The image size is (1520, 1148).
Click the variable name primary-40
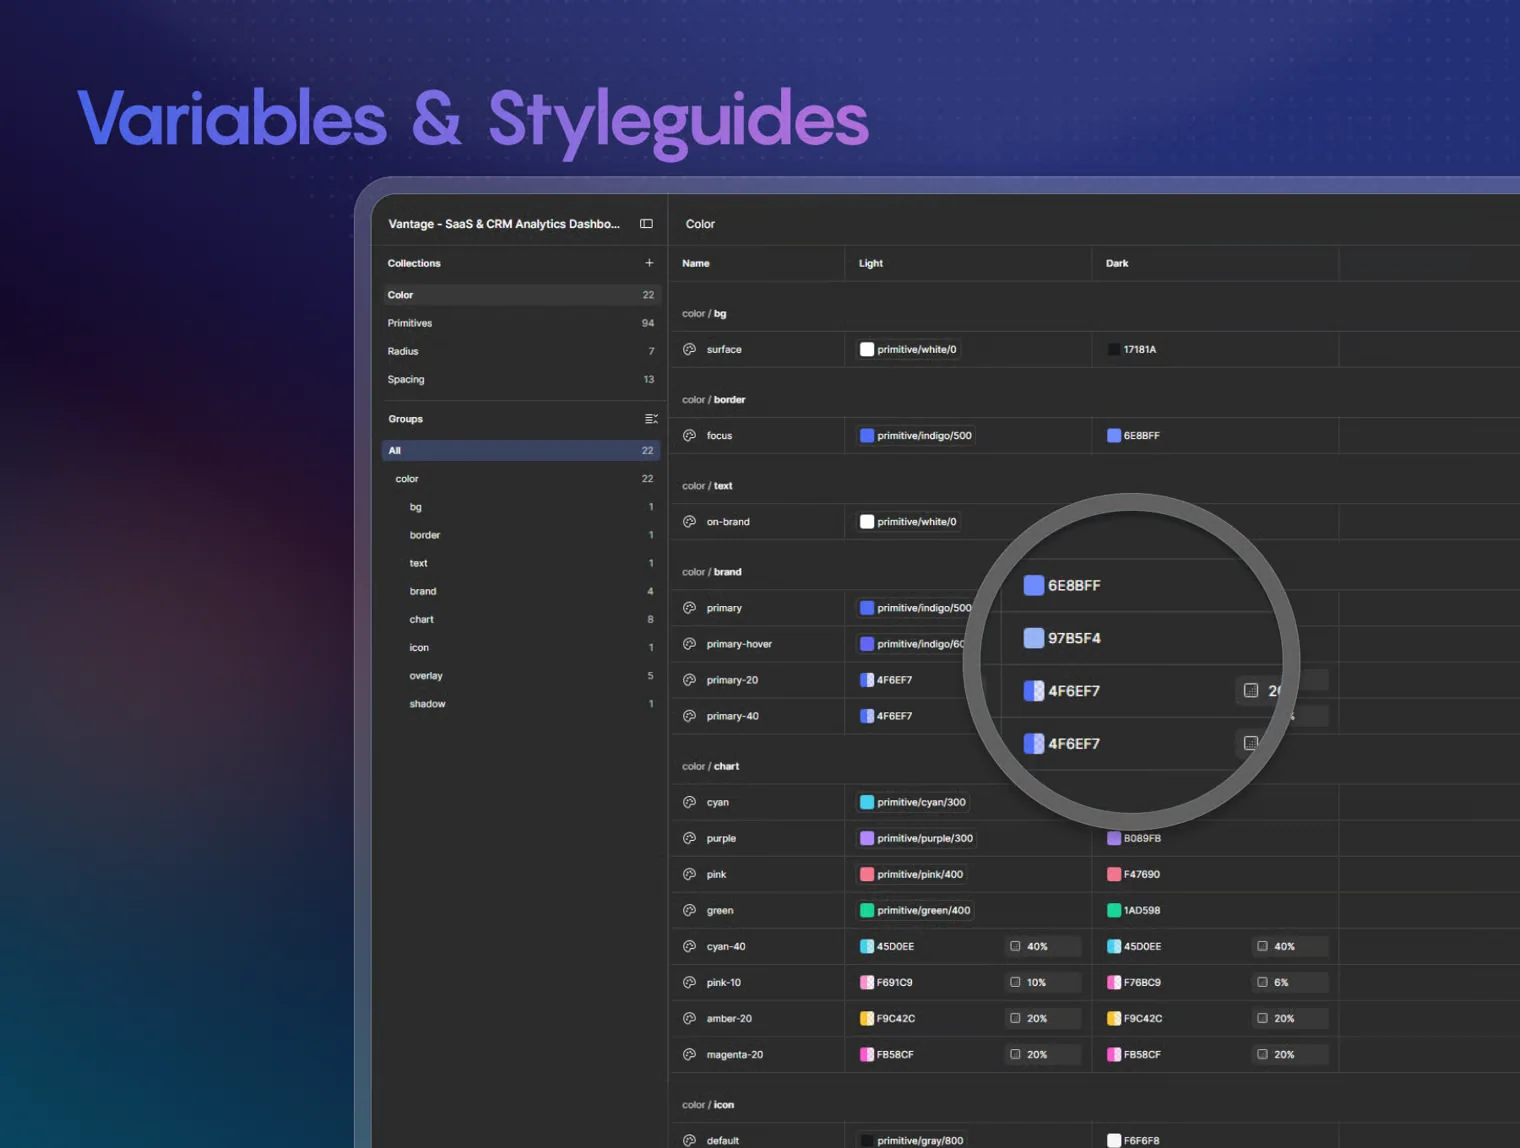(732, 716)
